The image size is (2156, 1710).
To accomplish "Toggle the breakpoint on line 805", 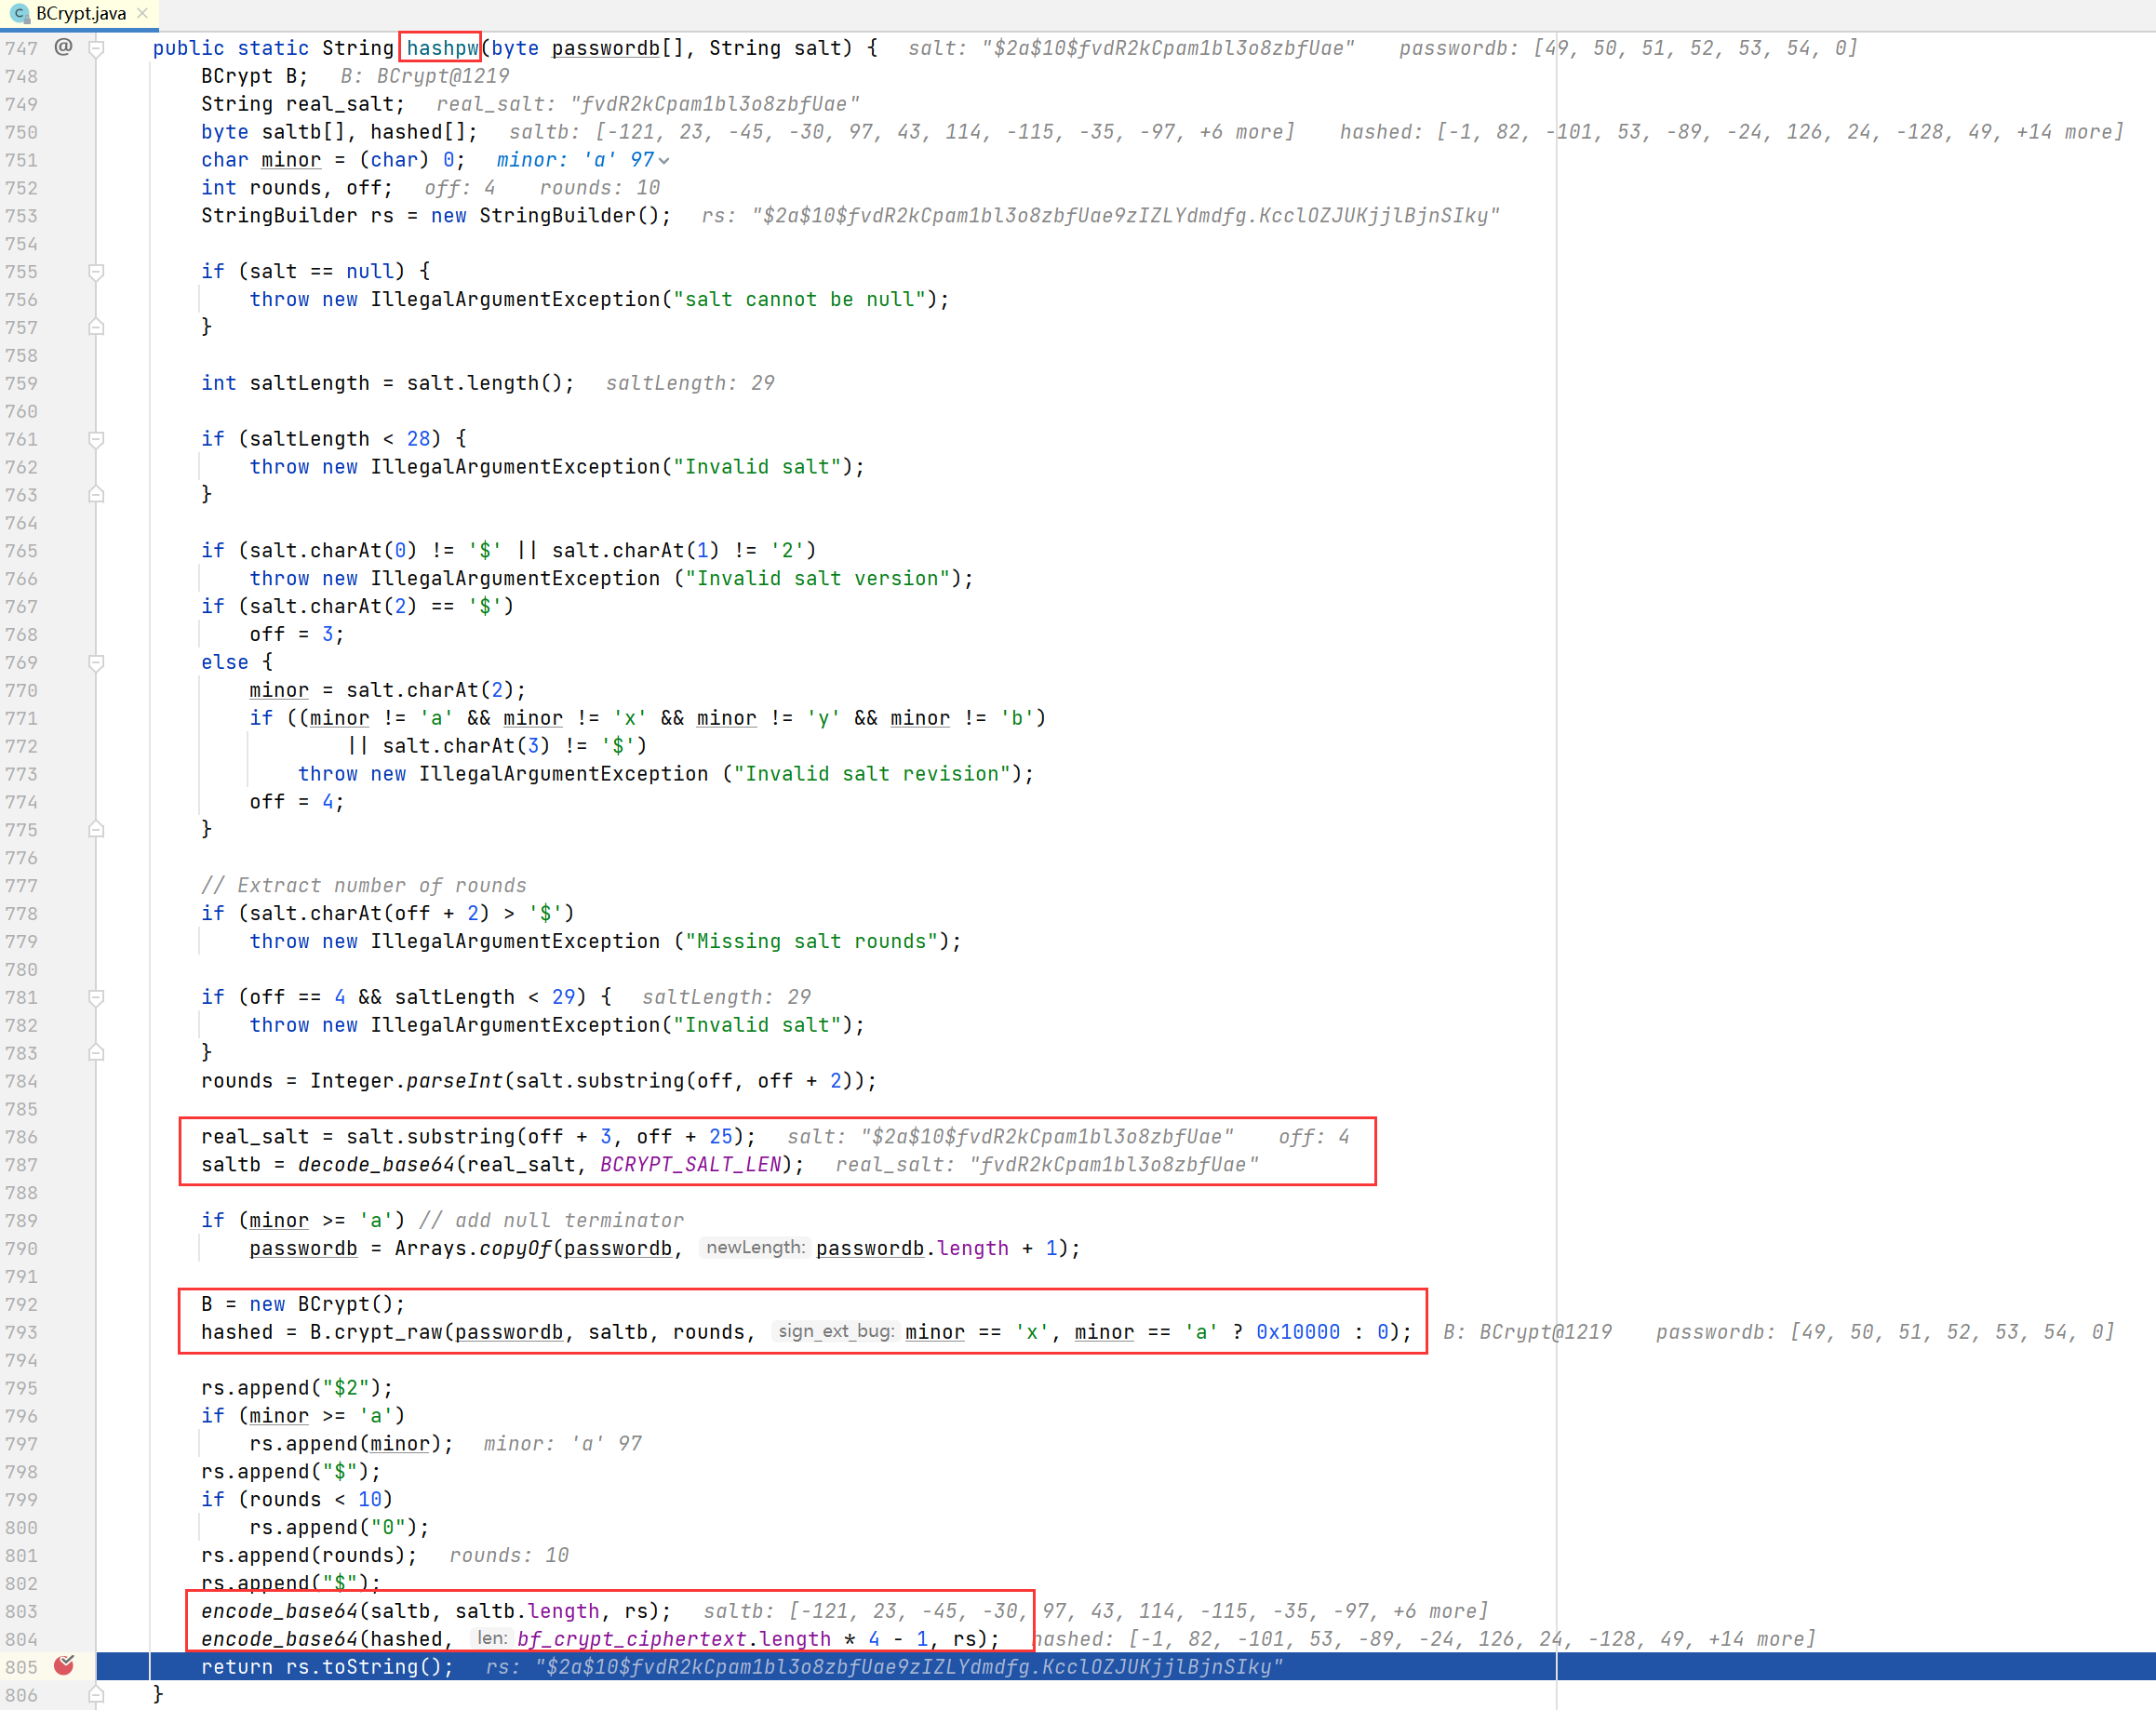I will [64, 1665].
